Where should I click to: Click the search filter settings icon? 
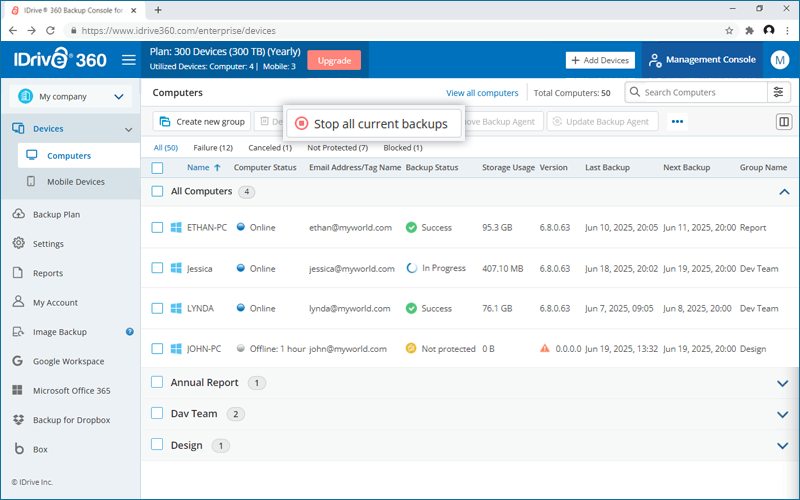point(779,92)
